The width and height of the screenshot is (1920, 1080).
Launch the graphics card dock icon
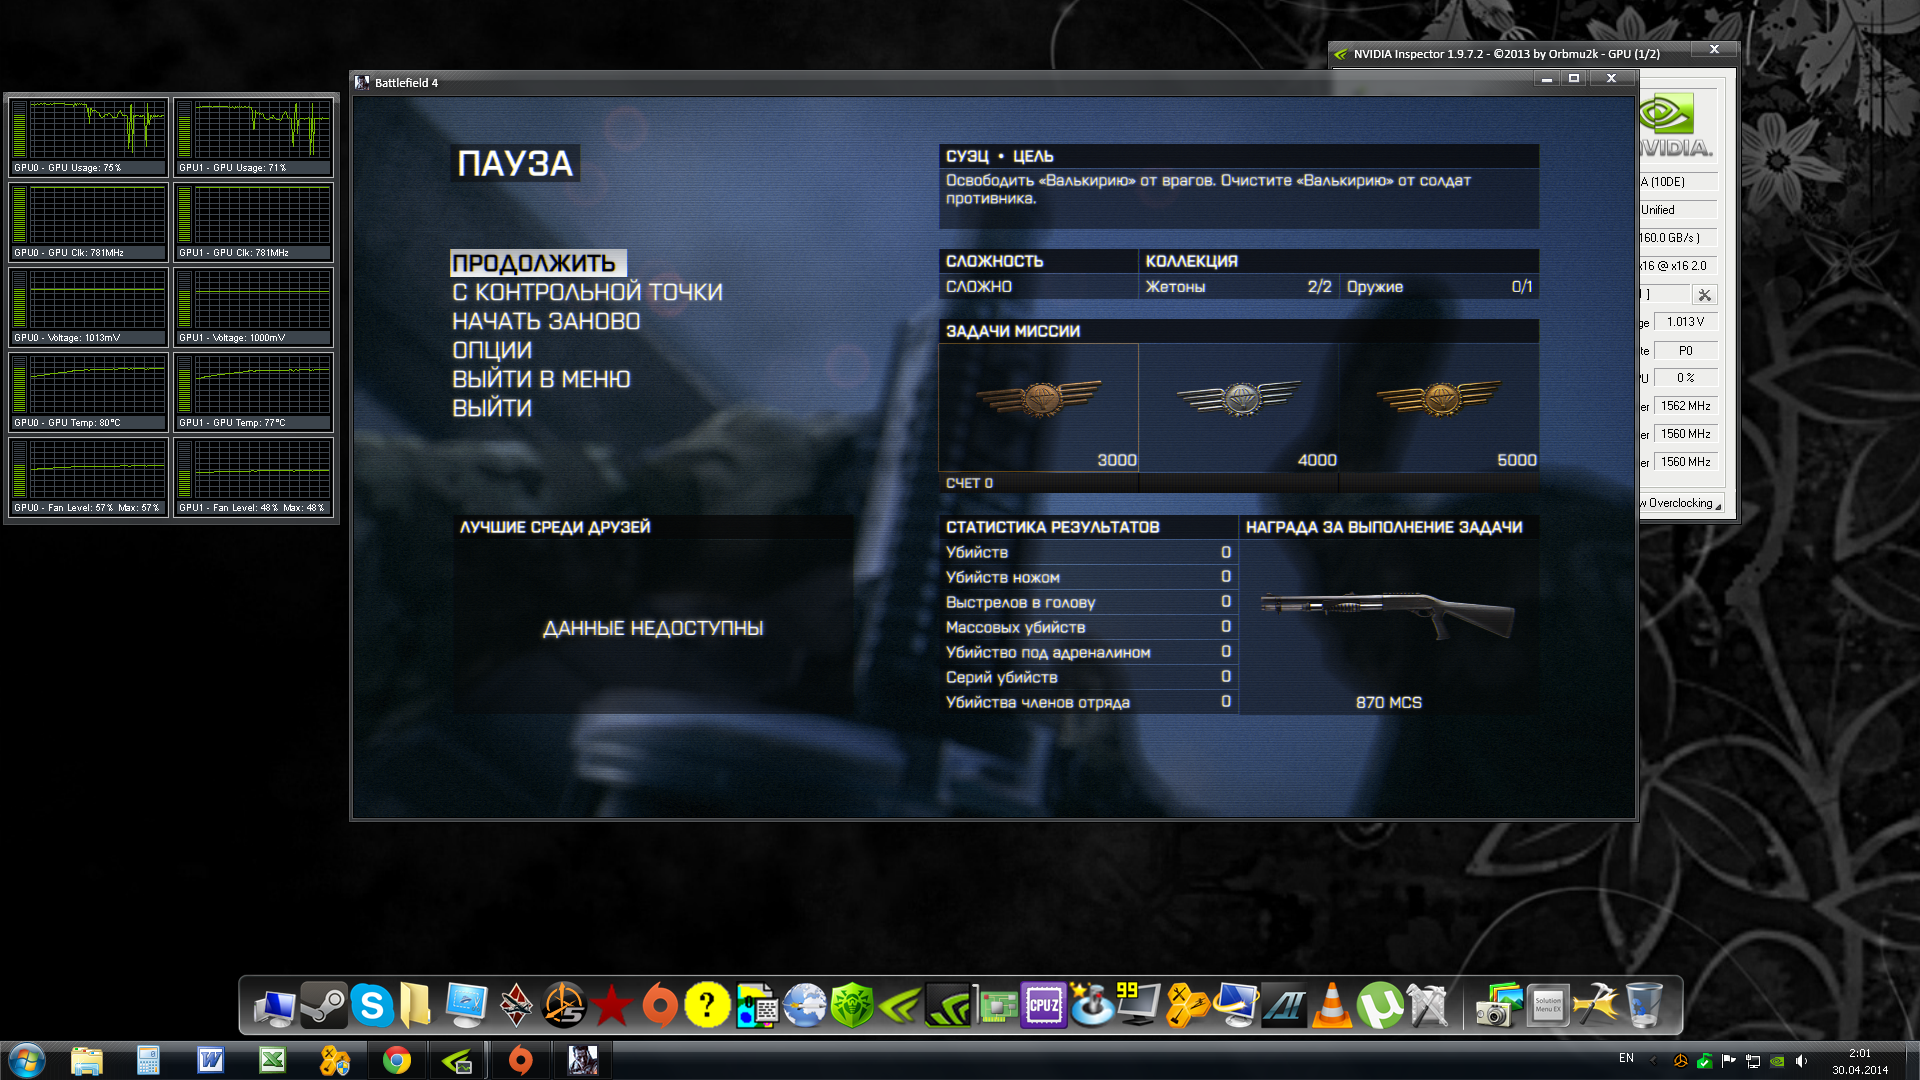coord(996,1005)
